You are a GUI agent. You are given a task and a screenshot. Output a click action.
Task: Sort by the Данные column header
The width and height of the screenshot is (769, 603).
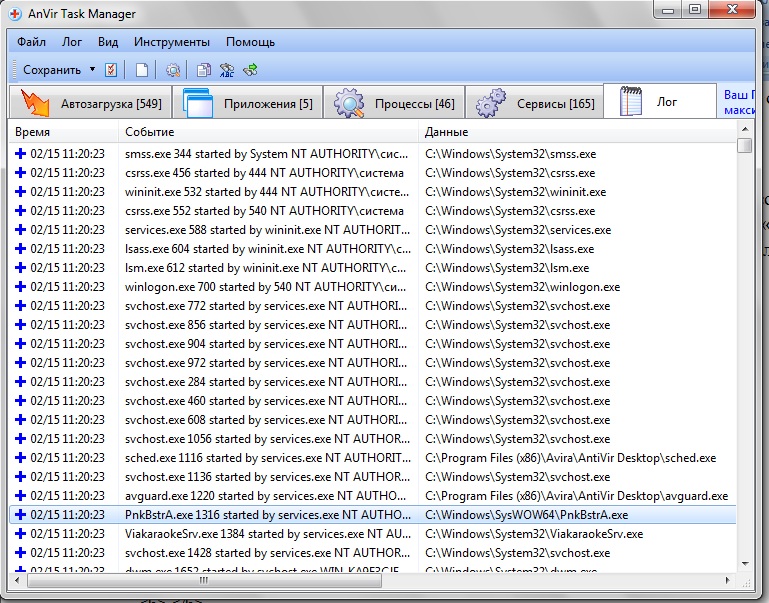577,132
